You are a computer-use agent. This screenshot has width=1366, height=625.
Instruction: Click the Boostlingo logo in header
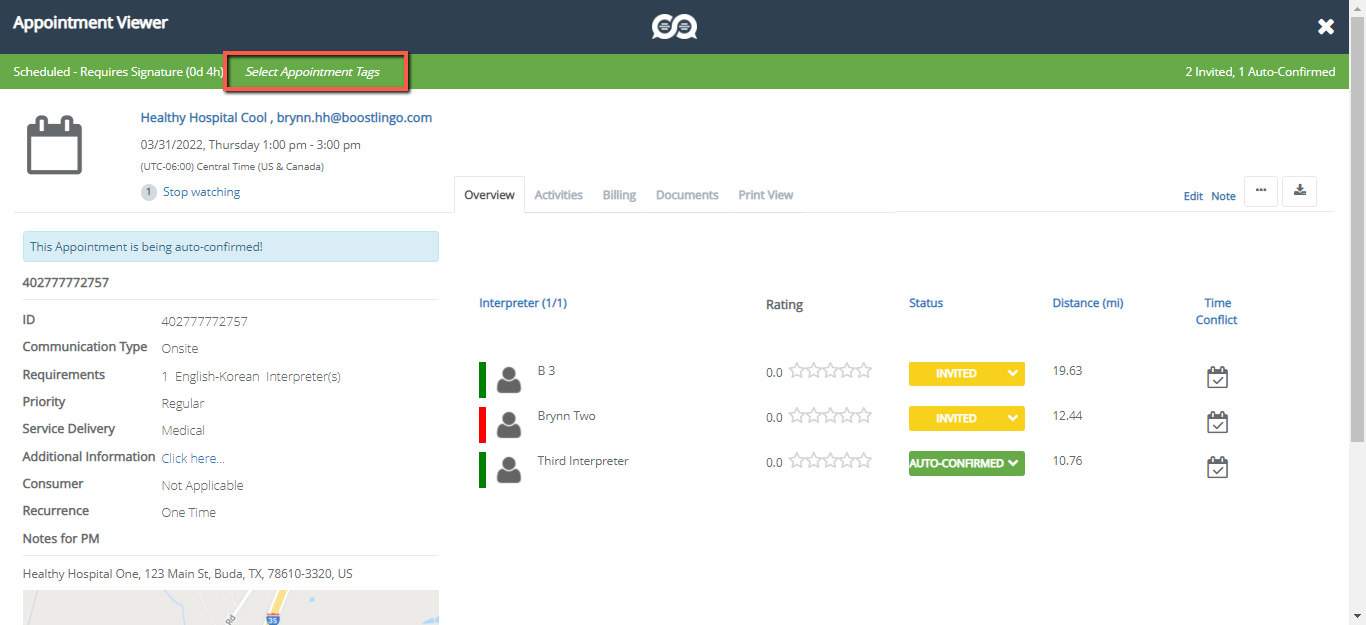[674, 27]
